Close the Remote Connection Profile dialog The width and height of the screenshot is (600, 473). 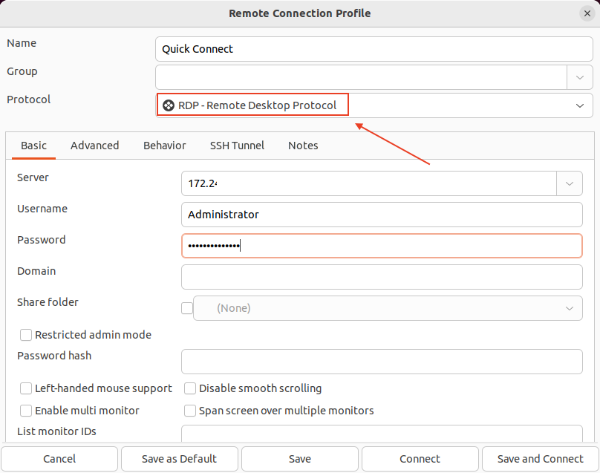pos(587,13)
